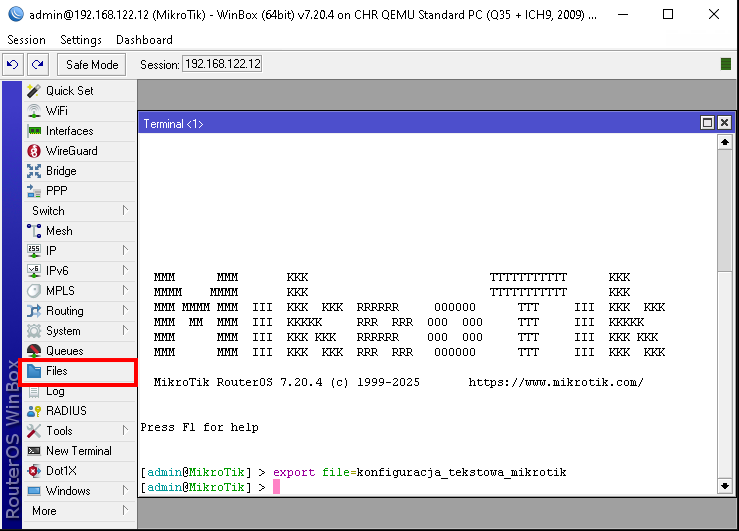Viewport: 739px width, 531px height.
Task: Click the Tools wrench icon
Action: click(x=34, y=431)
